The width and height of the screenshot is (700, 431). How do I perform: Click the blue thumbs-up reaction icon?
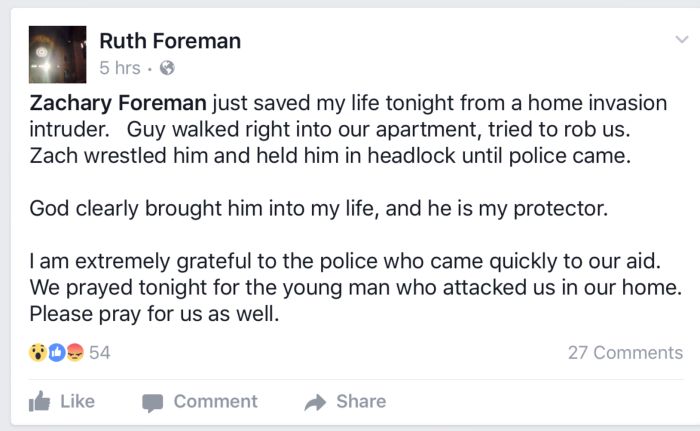point(56,352)
